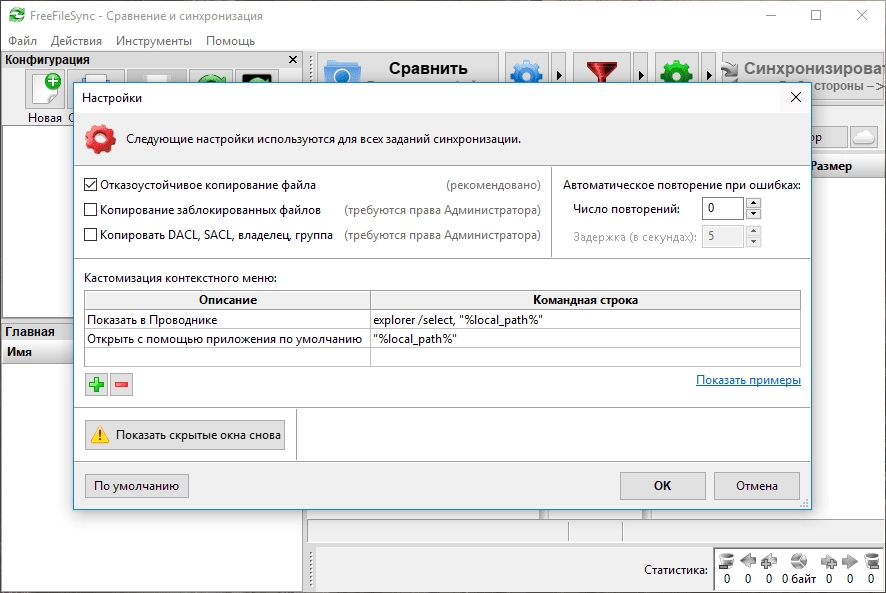Toggle copy DACL, SACL, owner, group
This screenshot has width=886, height=593.
(x=90, y=235)
